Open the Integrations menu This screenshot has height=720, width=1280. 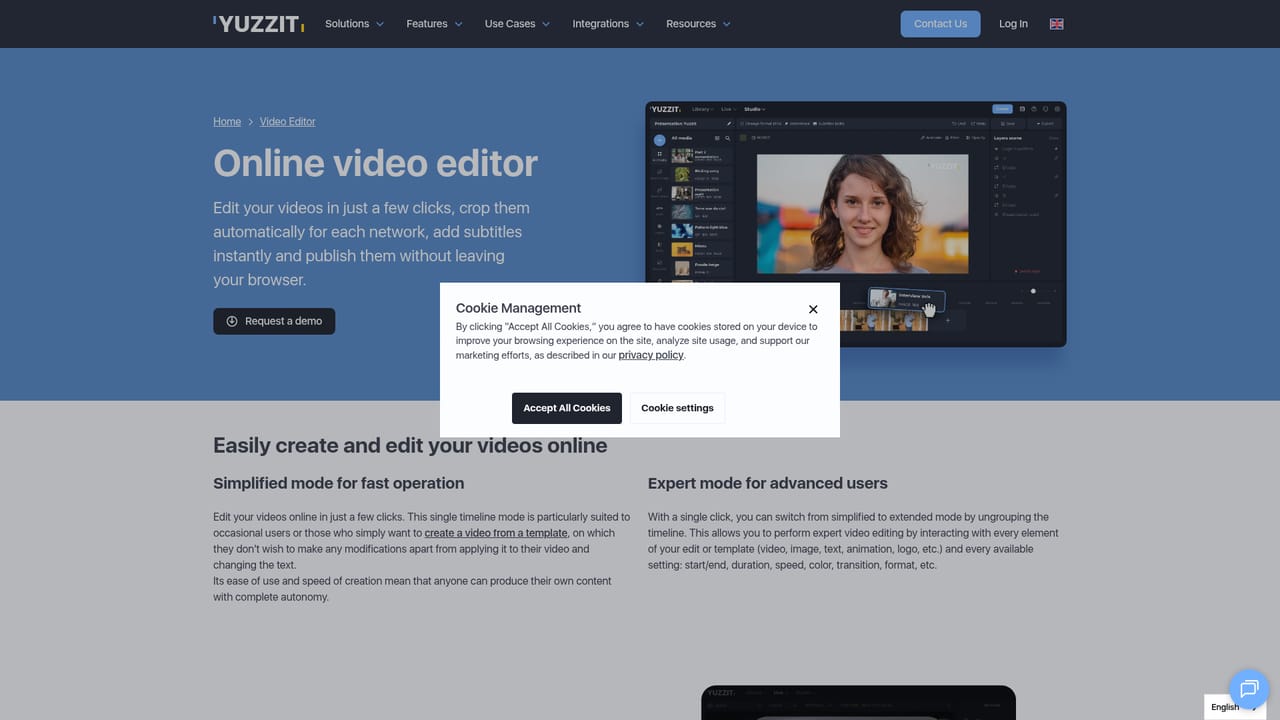pyautogui.click(x=608, y=24)
